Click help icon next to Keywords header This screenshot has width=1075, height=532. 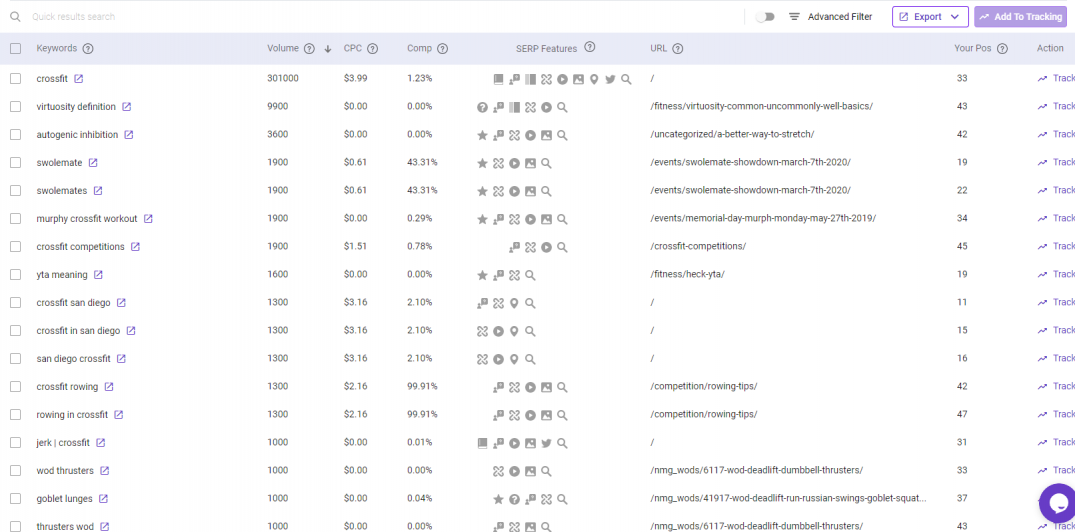(88, 49)
